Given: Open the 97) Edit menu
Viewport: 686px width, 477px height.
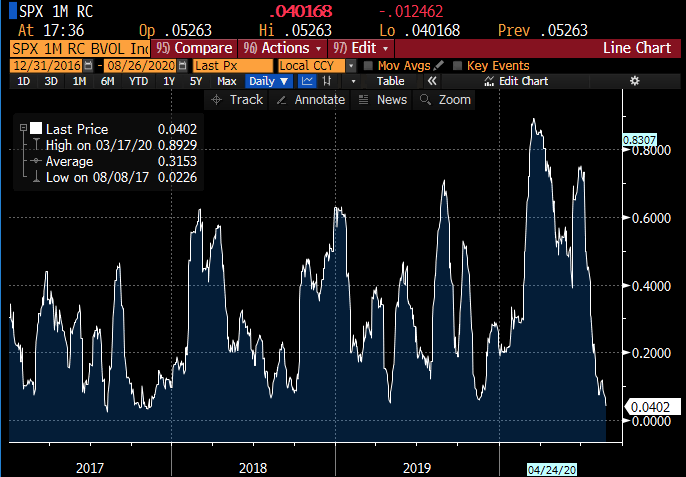Looking at the screenshot, I should [360, 48].
